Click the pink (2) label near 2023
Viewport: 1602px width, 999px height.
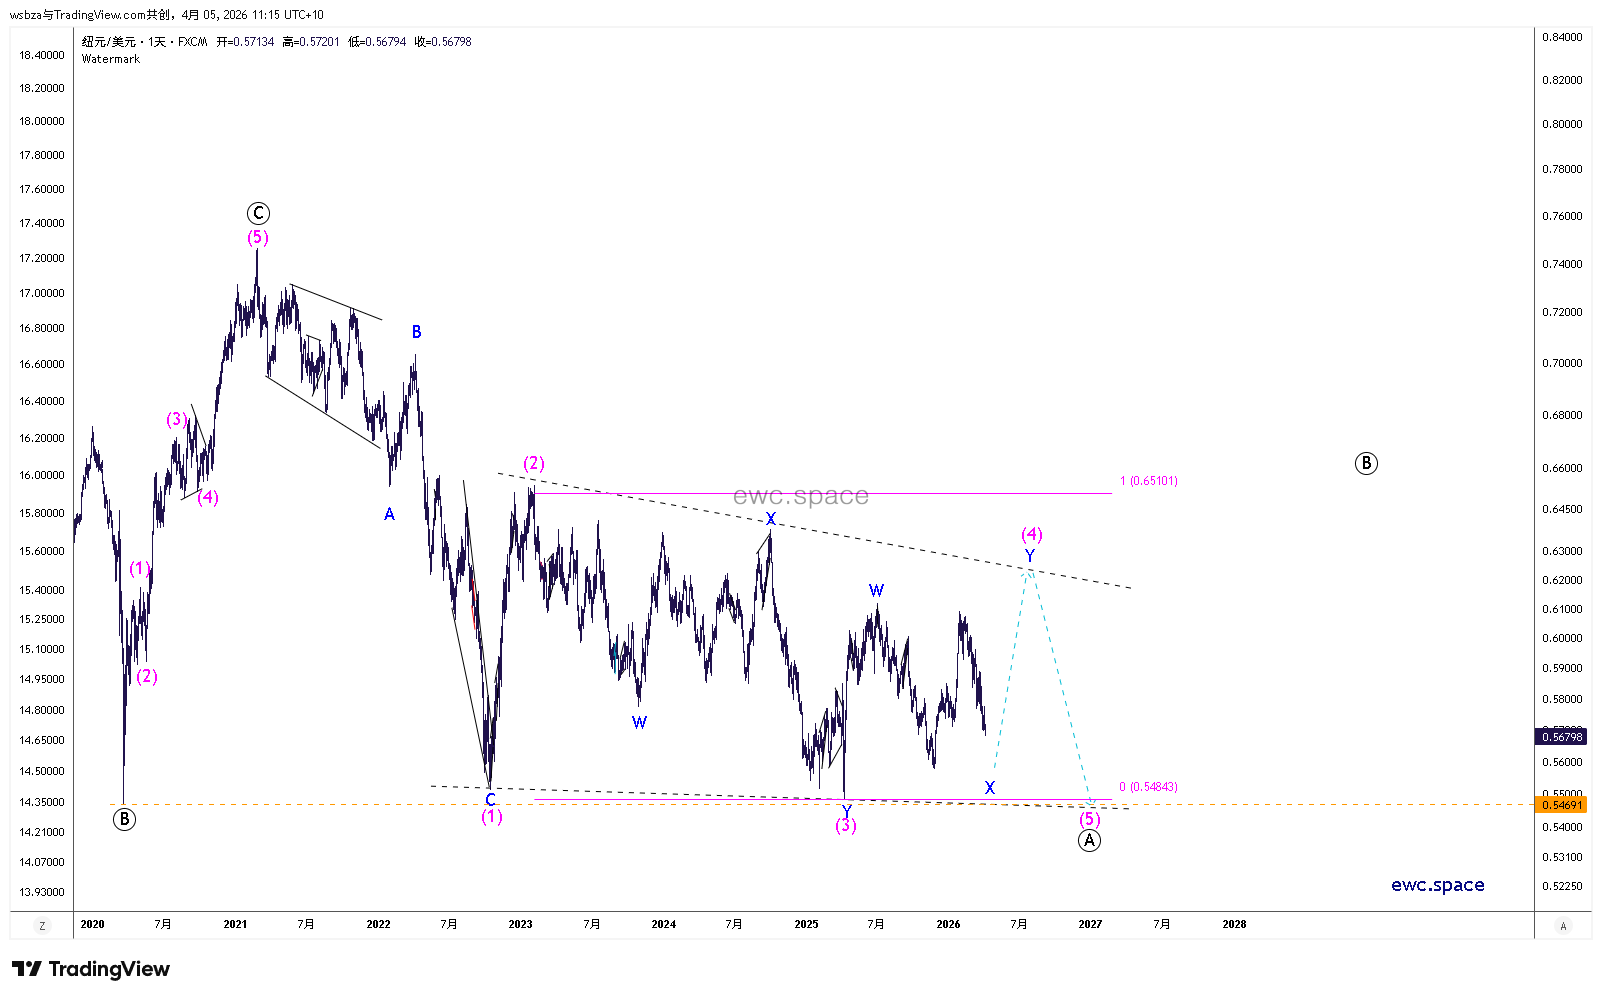[x=534, y=463]
